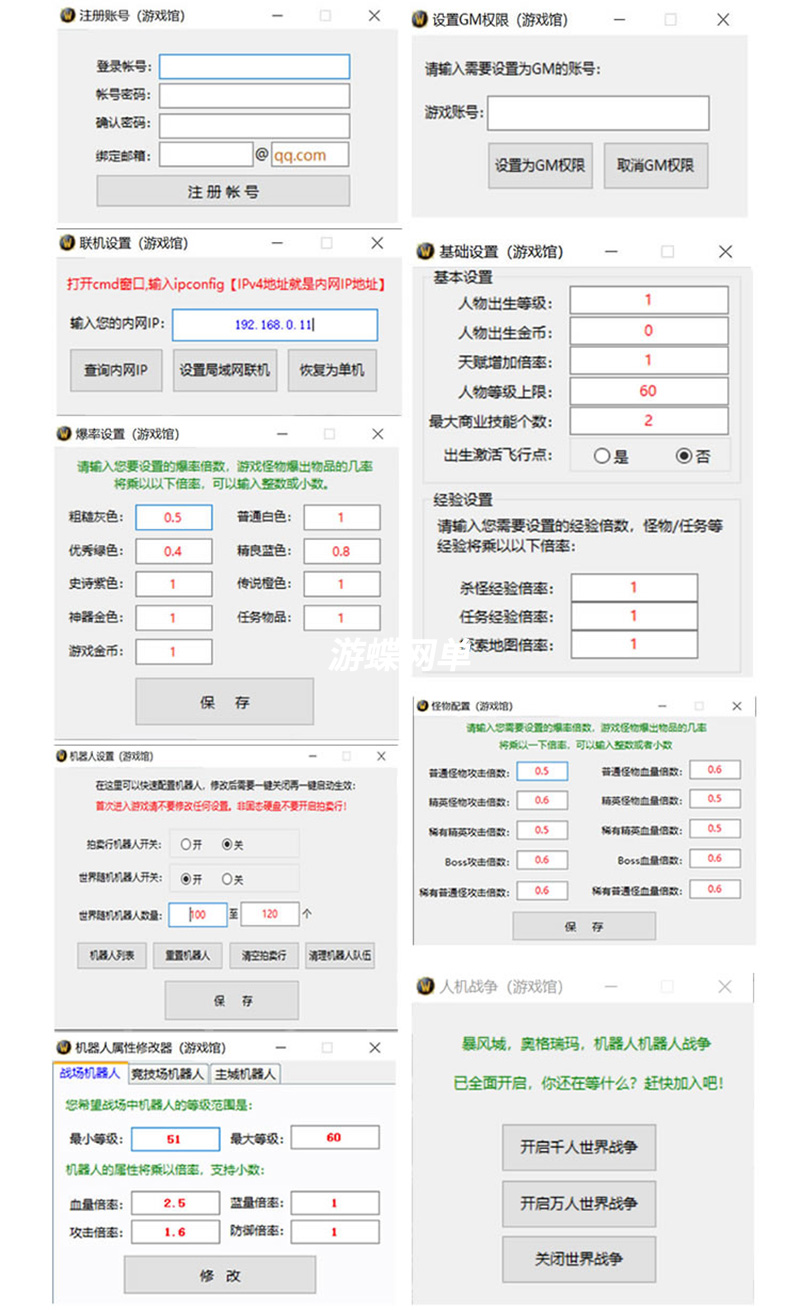Click the 任务经验倍率 field
This screenshot has width=800, height=1310.
point(633,616)
